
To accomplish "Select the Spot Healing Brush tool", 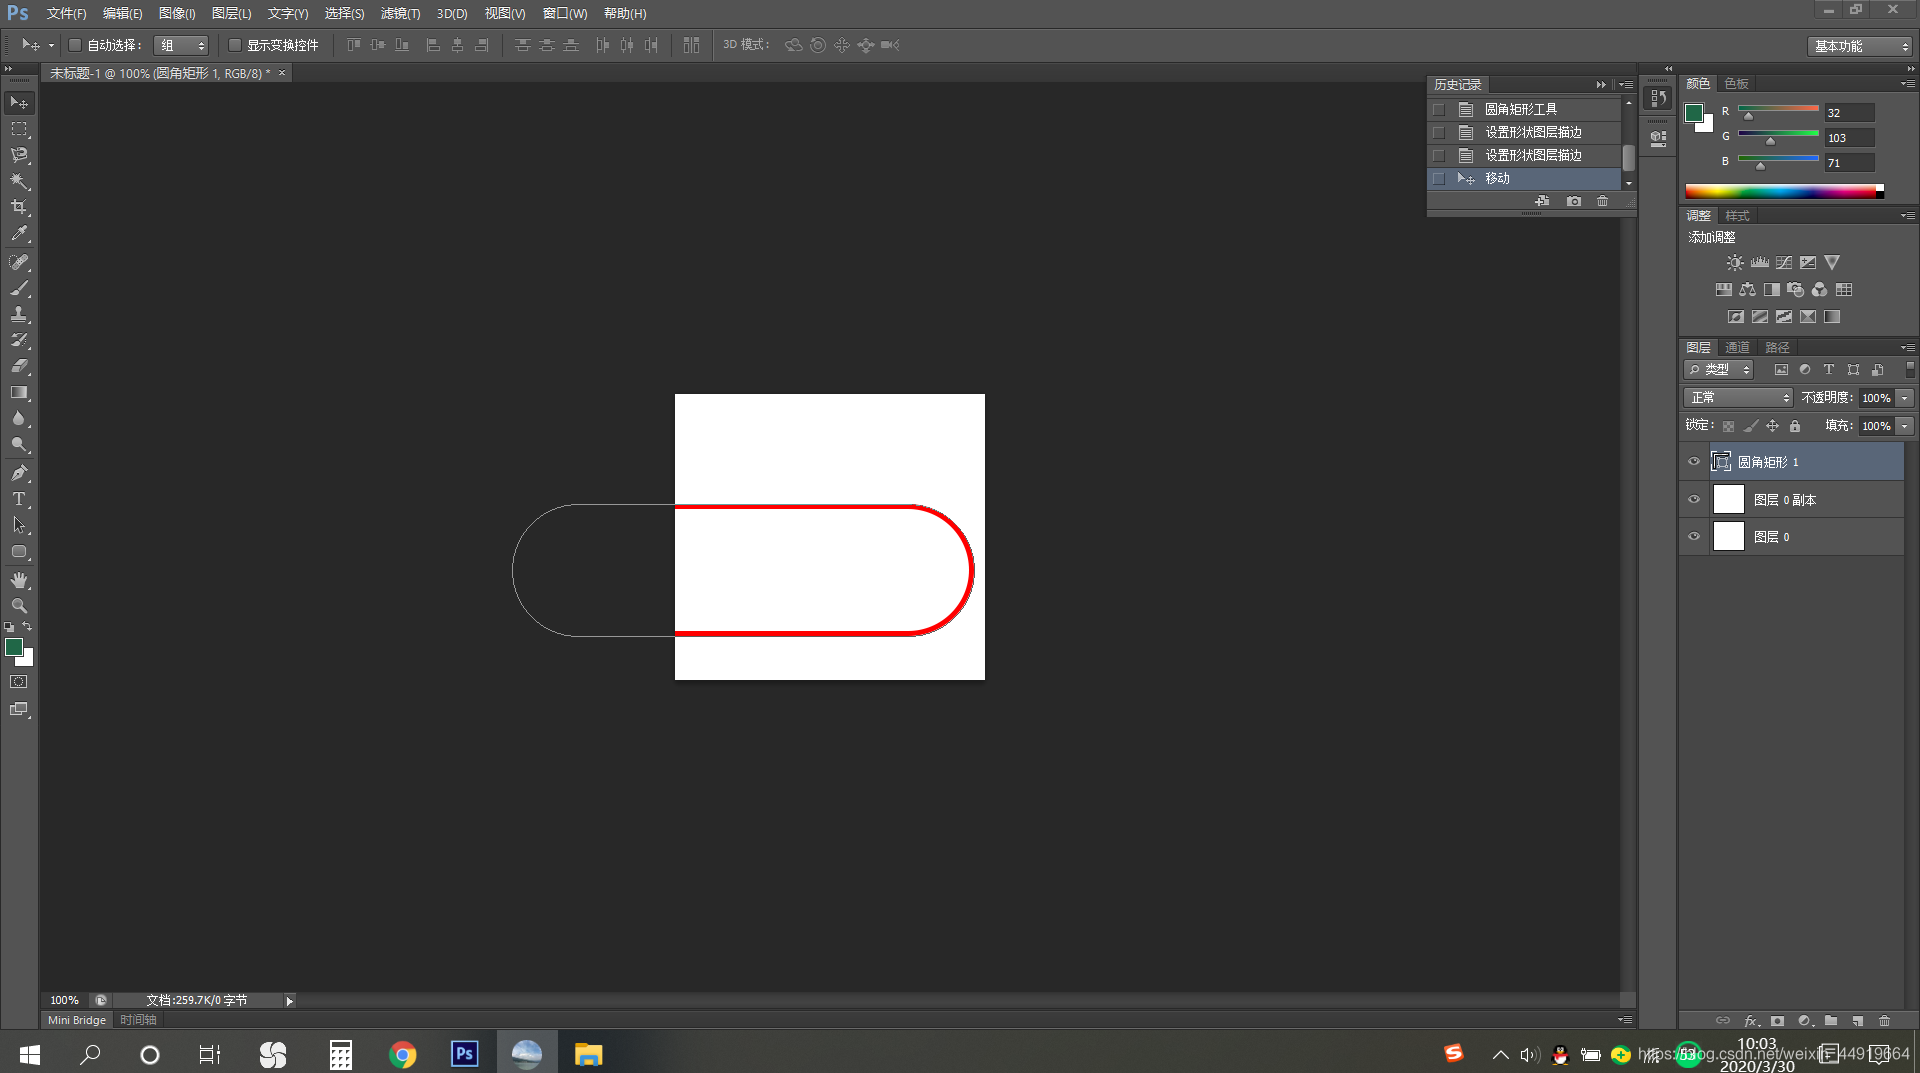I will [x=19, y=262].
